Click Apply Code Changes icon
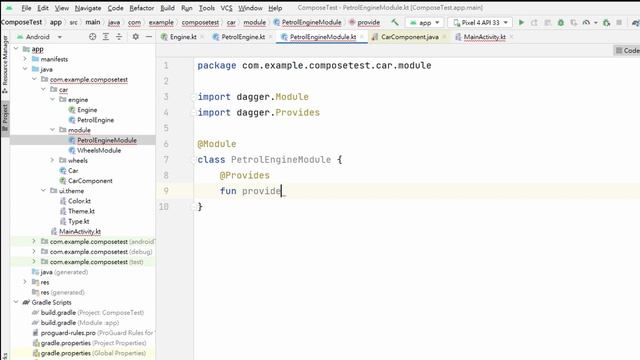The width and height of the screenshot is (640, 360). coord(548,22)
